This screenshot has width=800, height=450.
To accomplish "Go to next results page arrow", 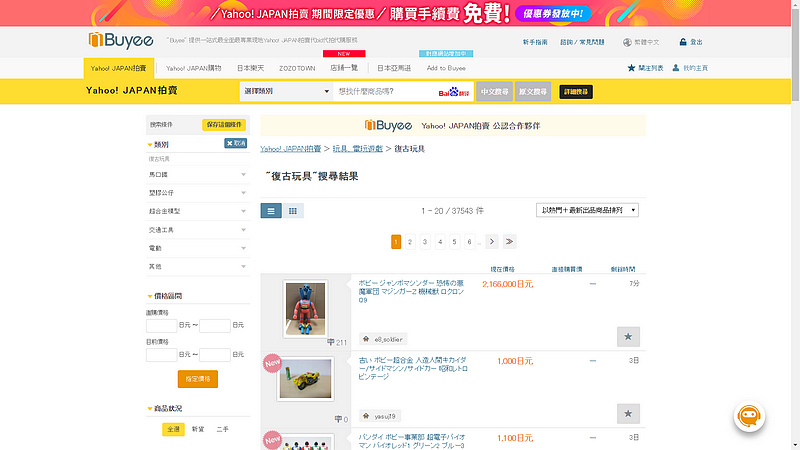I will pyautogui.click(x=492, y=241).
